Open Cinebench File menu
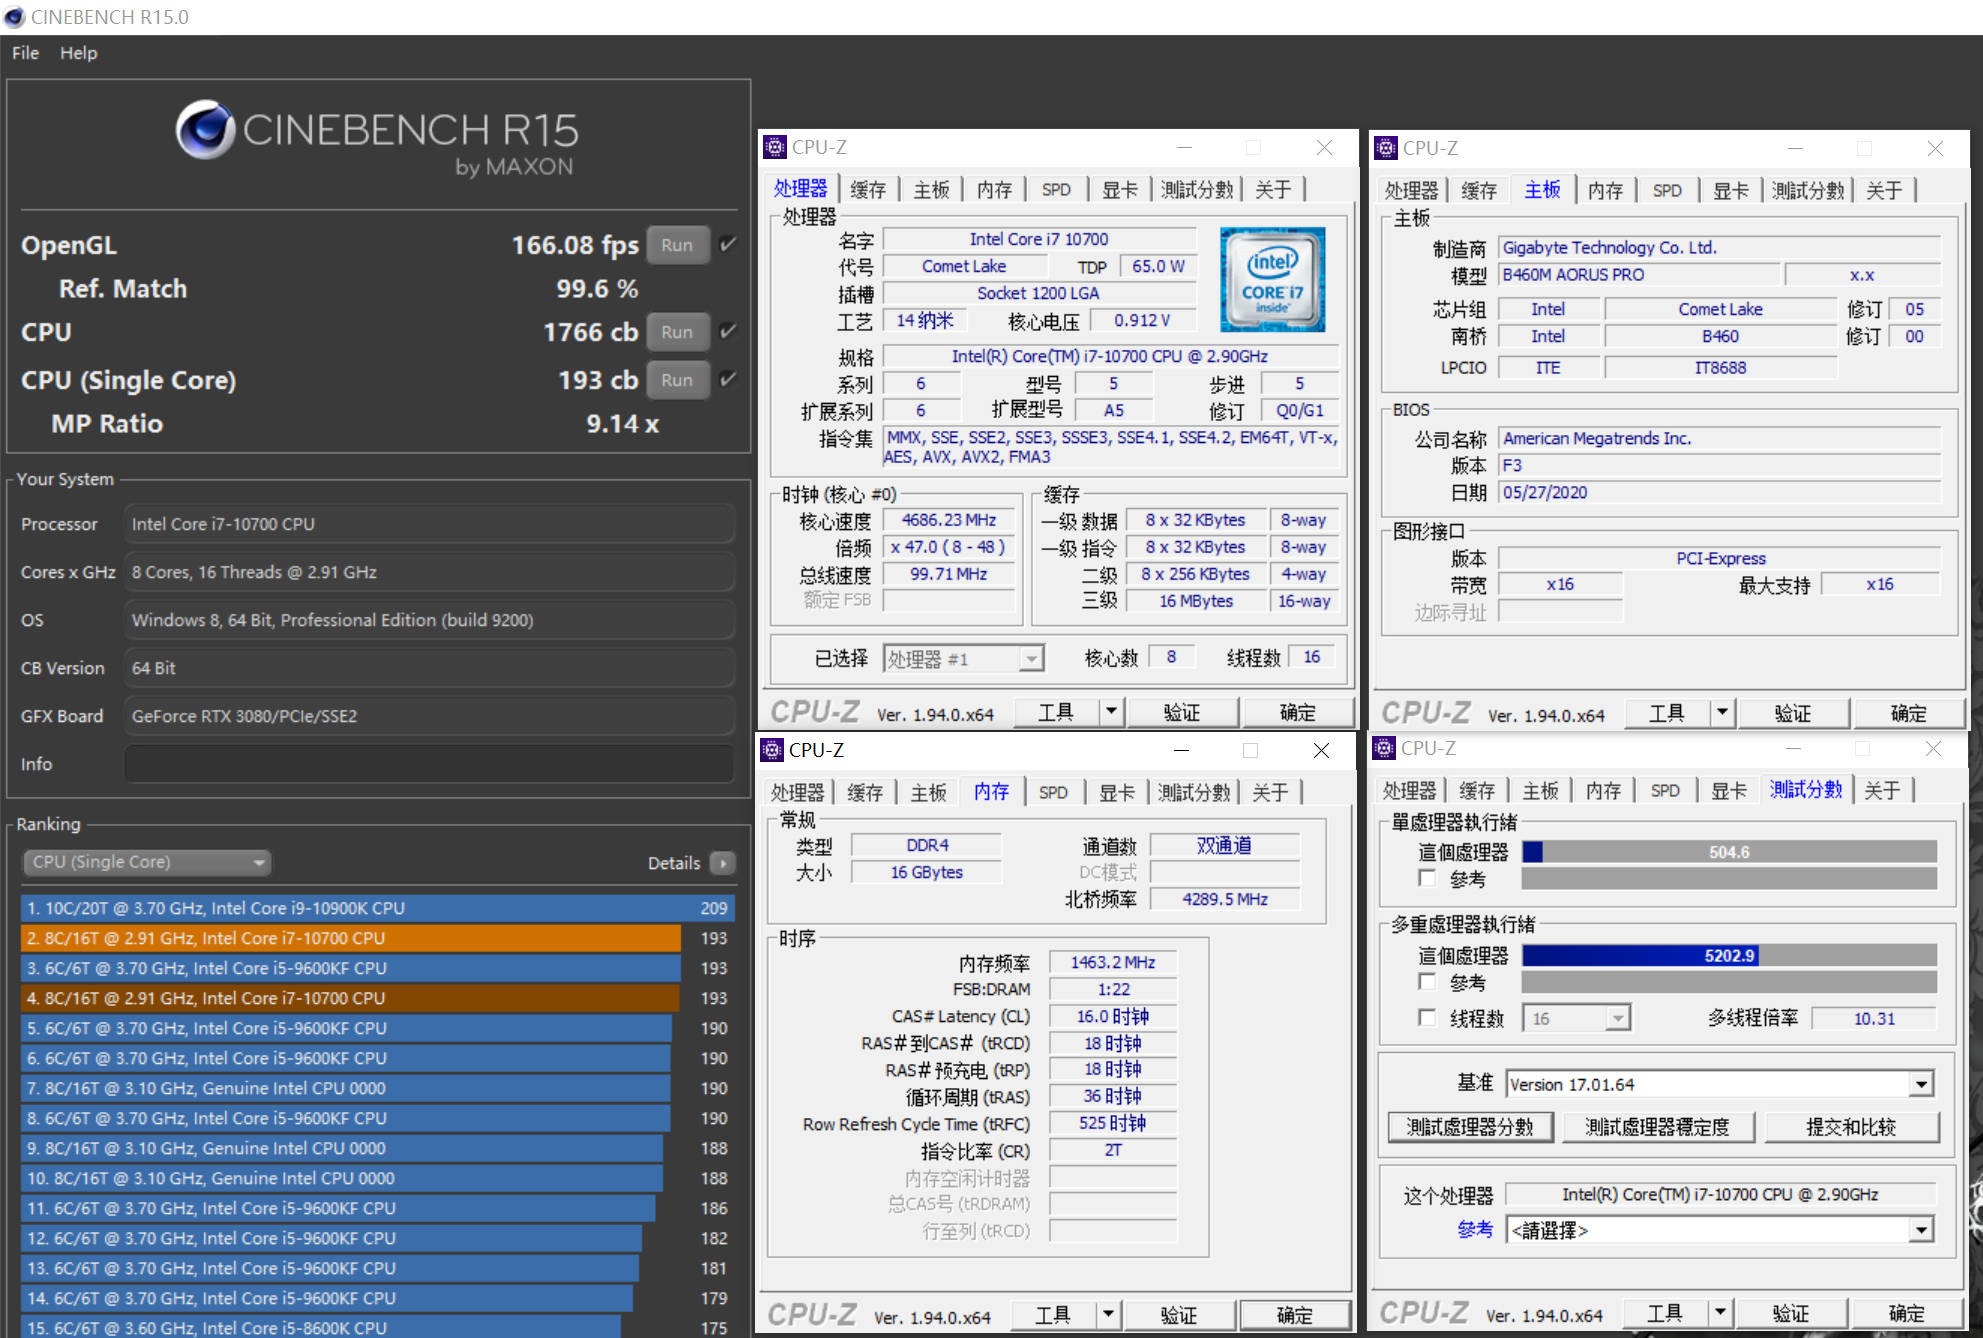The width and height of the screenshot is (1983, 1338). tap(25, 53)
